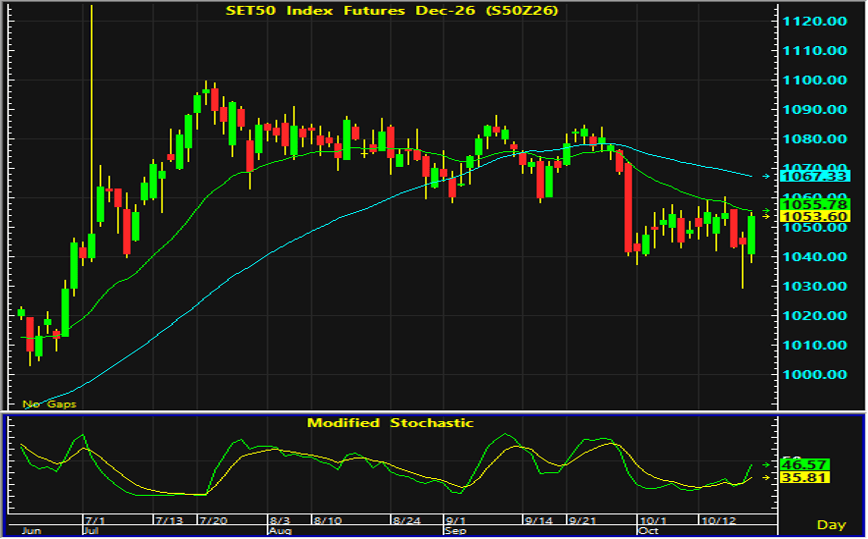Click the 9/21 date marker
The image size is (868, 539).
click(x=582, y=521)
